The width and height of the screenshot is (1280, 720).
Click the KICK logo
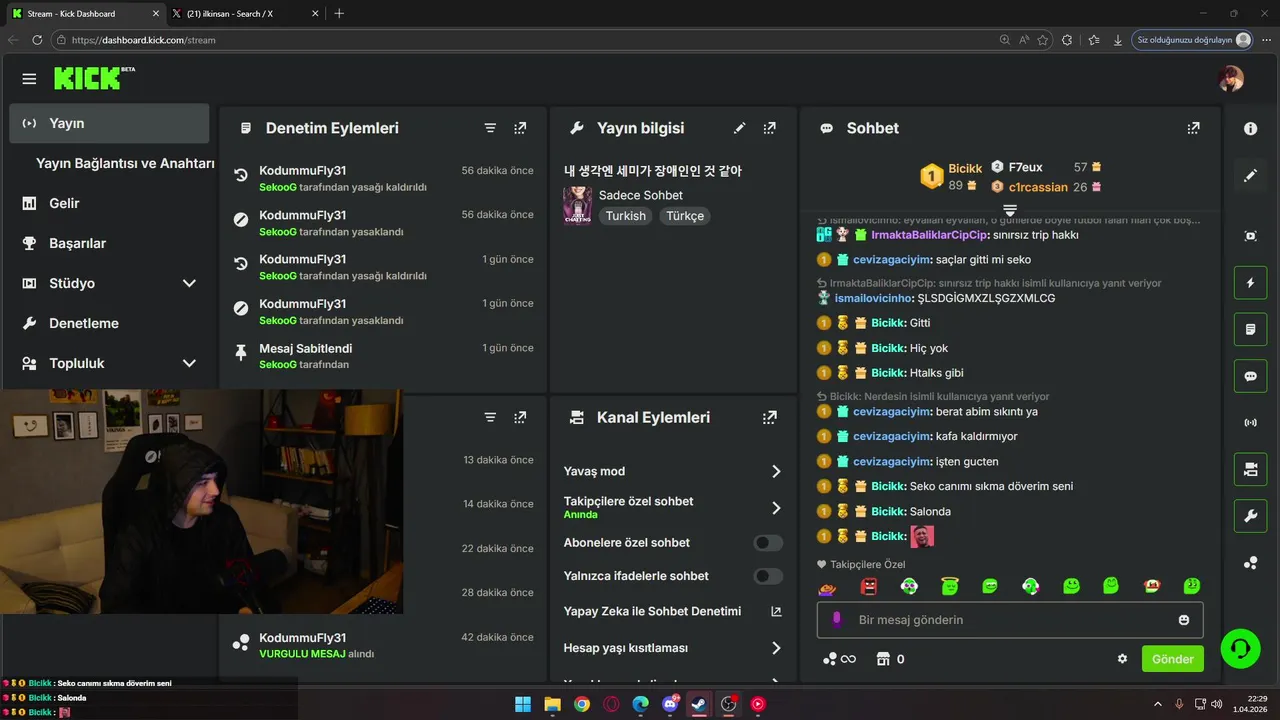[x=94, y=78]
